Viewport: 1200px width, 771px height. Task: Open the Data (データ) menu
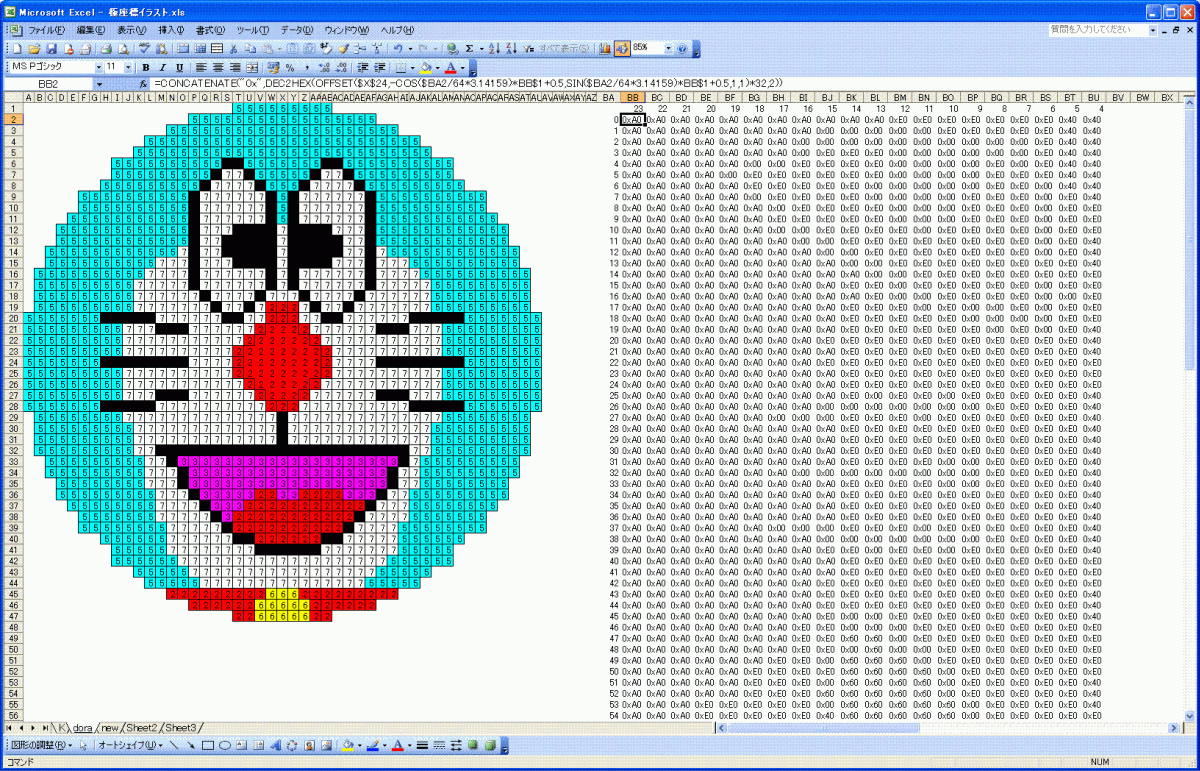(x=297, y=30)
